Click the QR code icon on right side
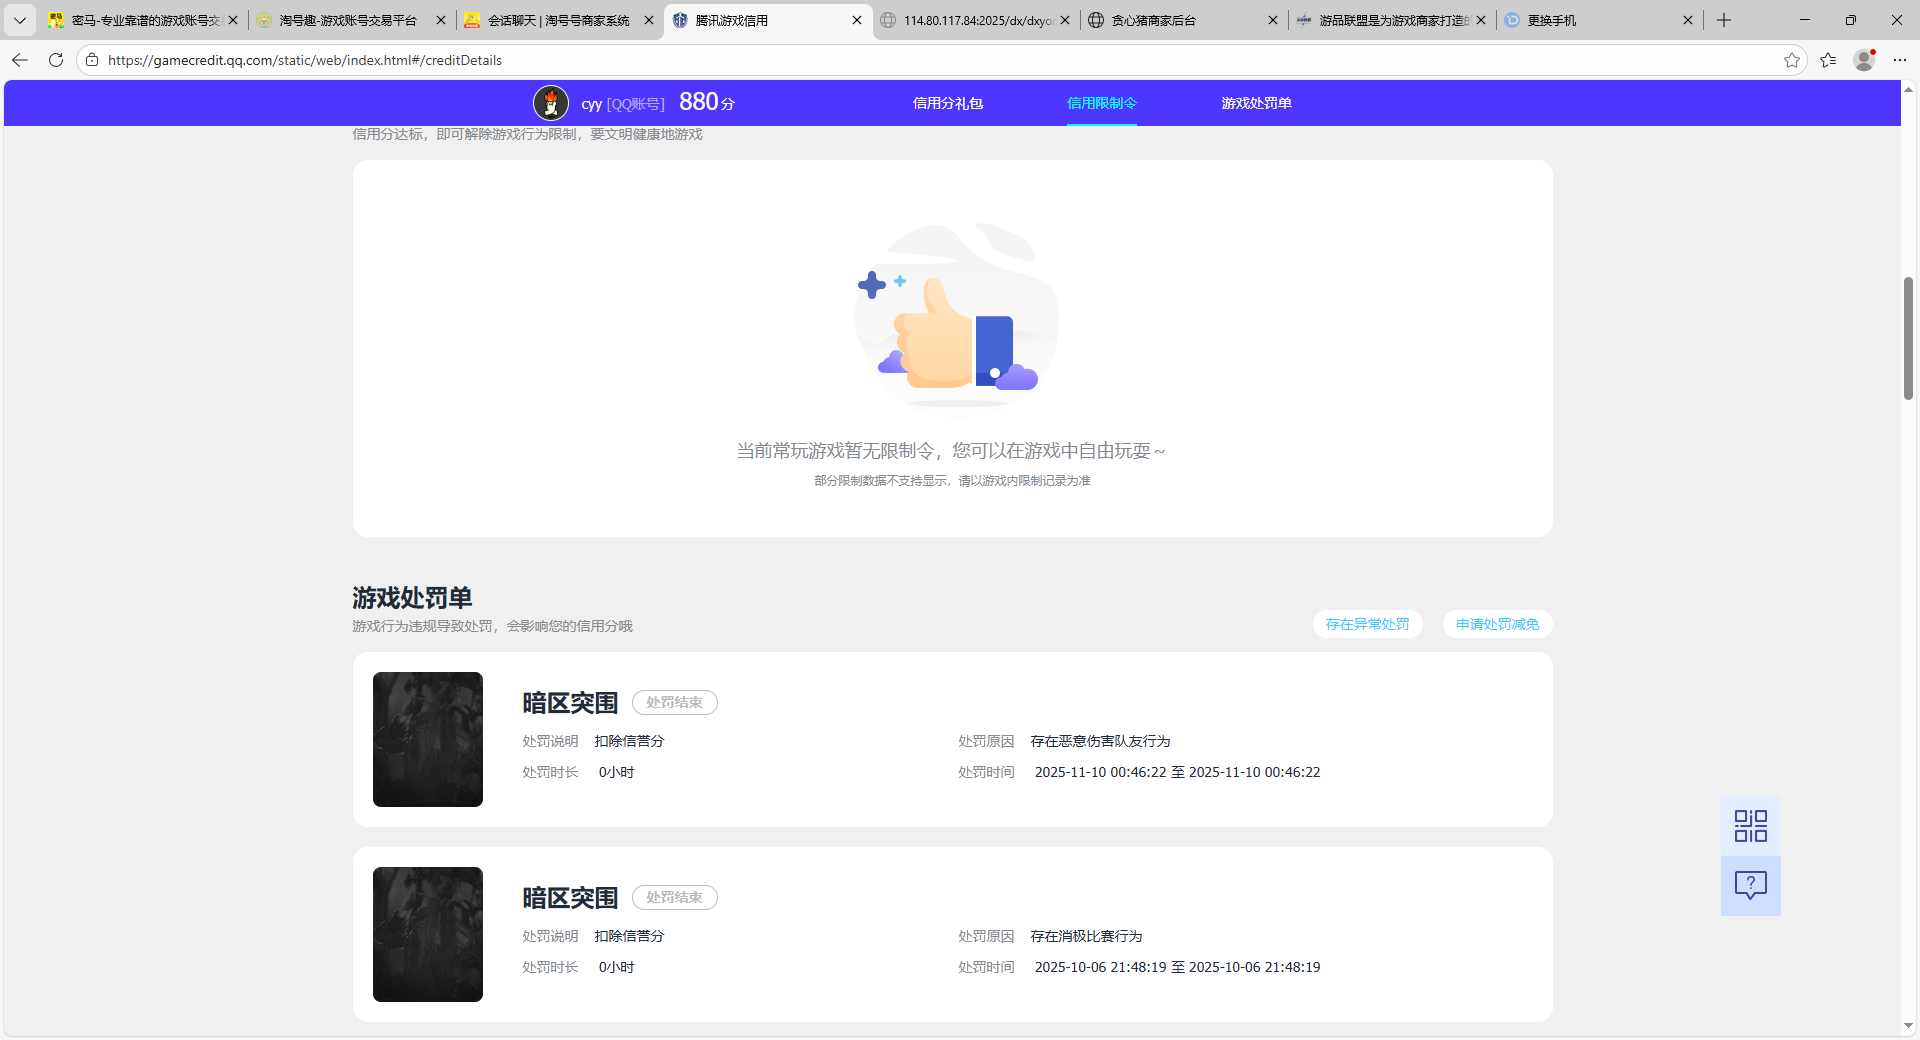This screenshot has height=1040, width=1920. point(1750,826)
